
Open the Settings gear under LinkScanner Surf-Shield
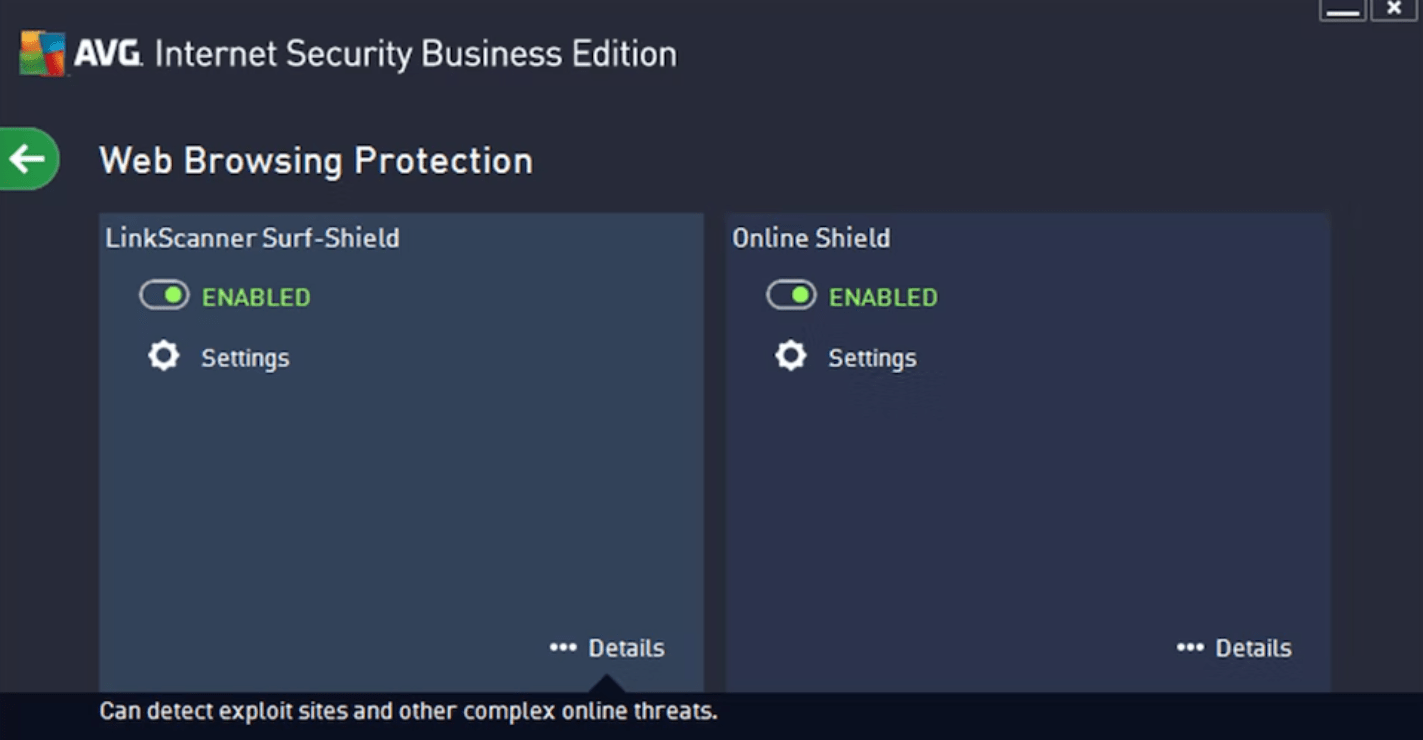pos(163,356)
